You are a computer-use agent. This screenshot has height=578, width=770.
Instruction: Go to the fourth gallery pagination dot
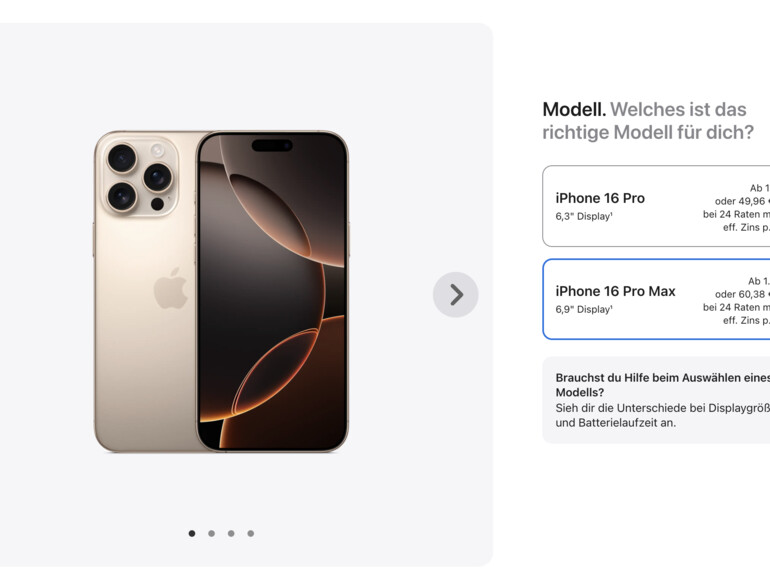(x=251, y=533)
